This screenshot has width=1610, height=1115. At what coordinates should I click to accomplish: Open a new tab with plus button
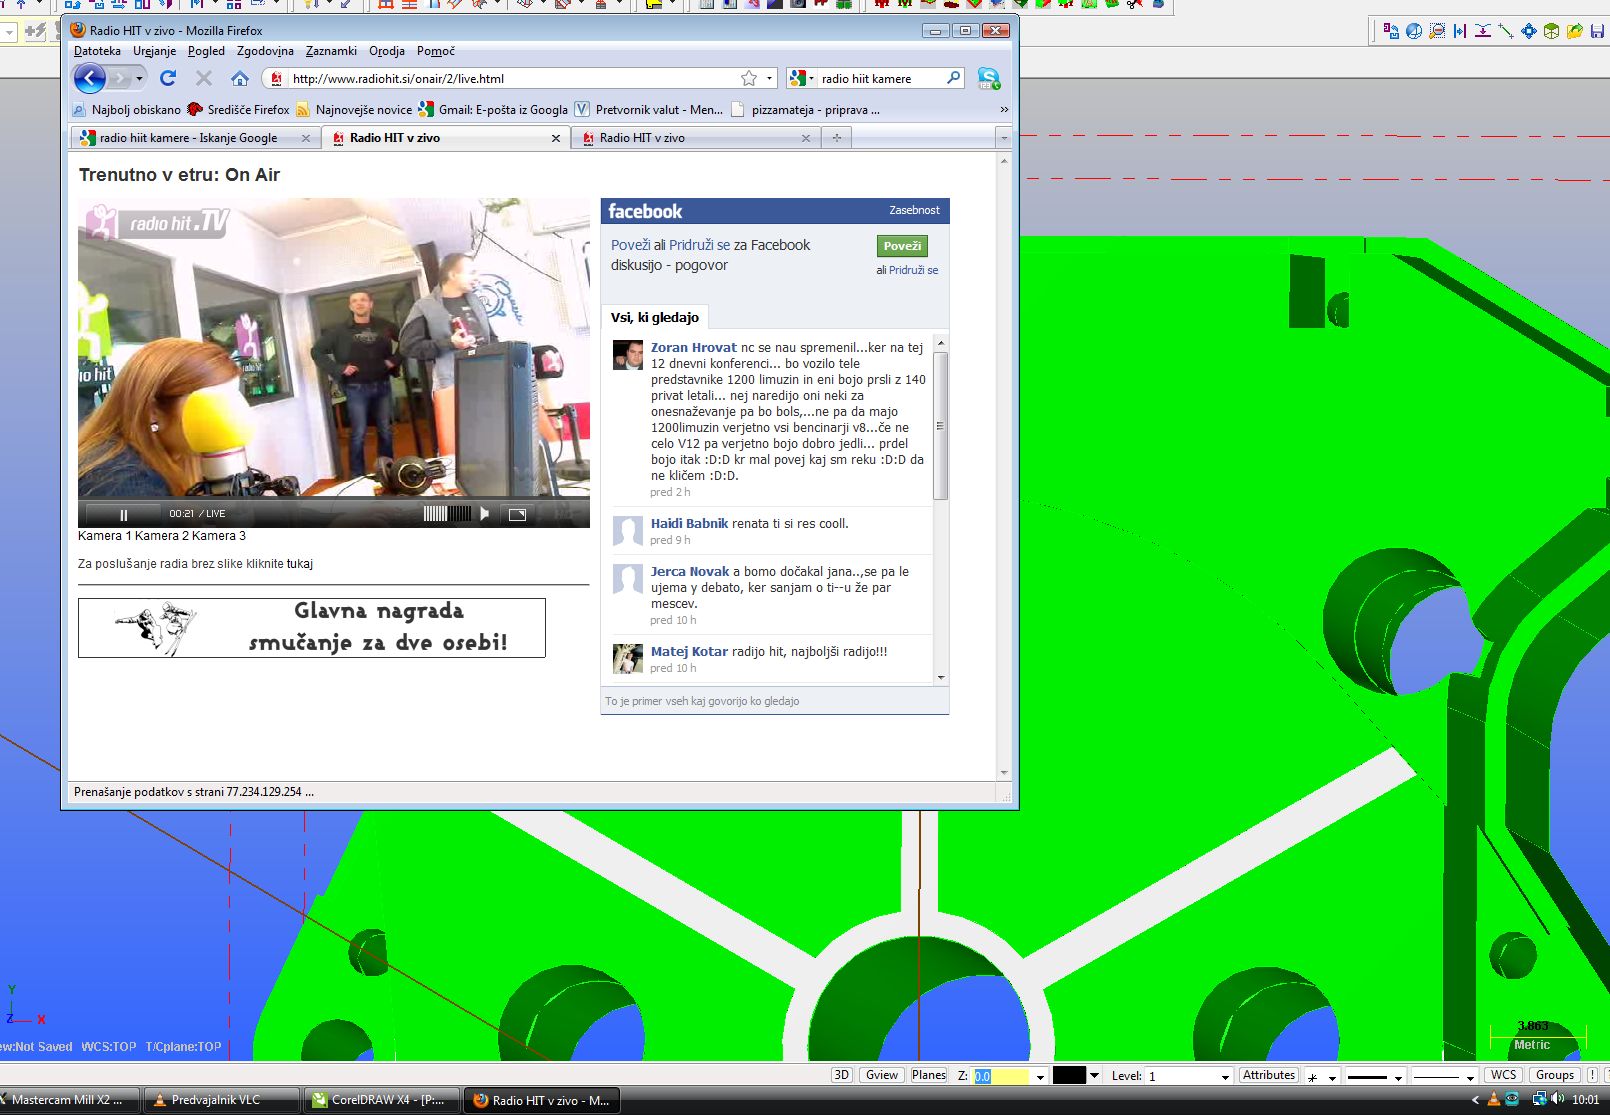tap(837, 138)
